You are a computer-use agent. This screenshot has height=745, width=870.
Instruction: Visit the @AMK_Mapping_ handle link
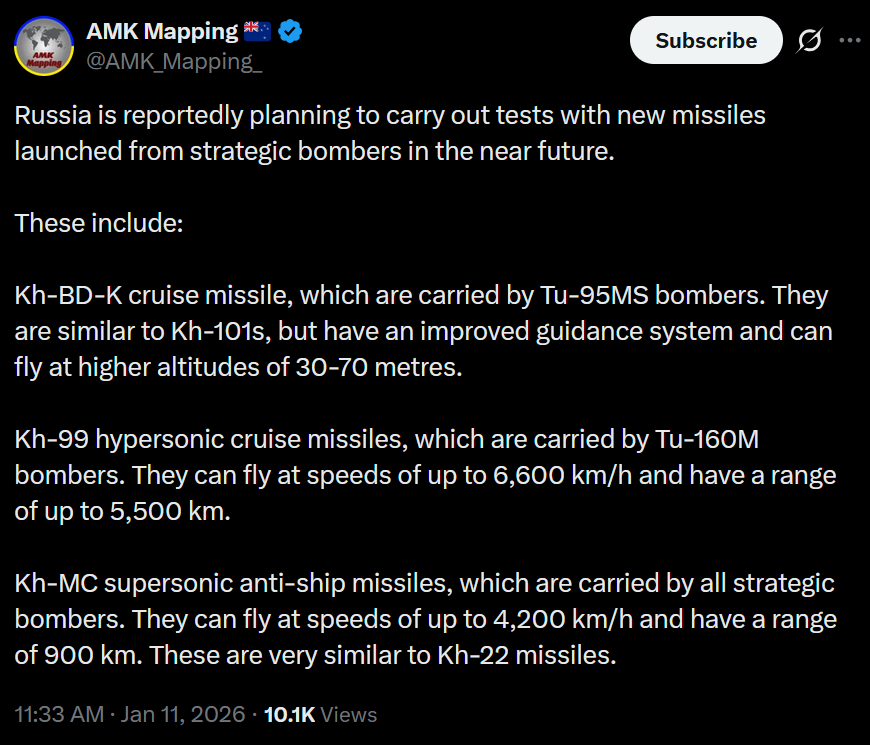click(174, 61)
